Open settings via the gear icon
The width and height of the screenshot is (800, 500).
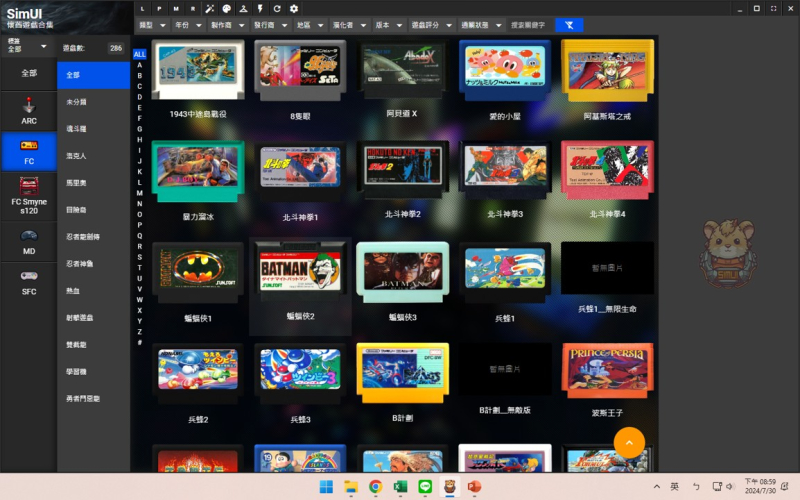[x=294, y=9]
